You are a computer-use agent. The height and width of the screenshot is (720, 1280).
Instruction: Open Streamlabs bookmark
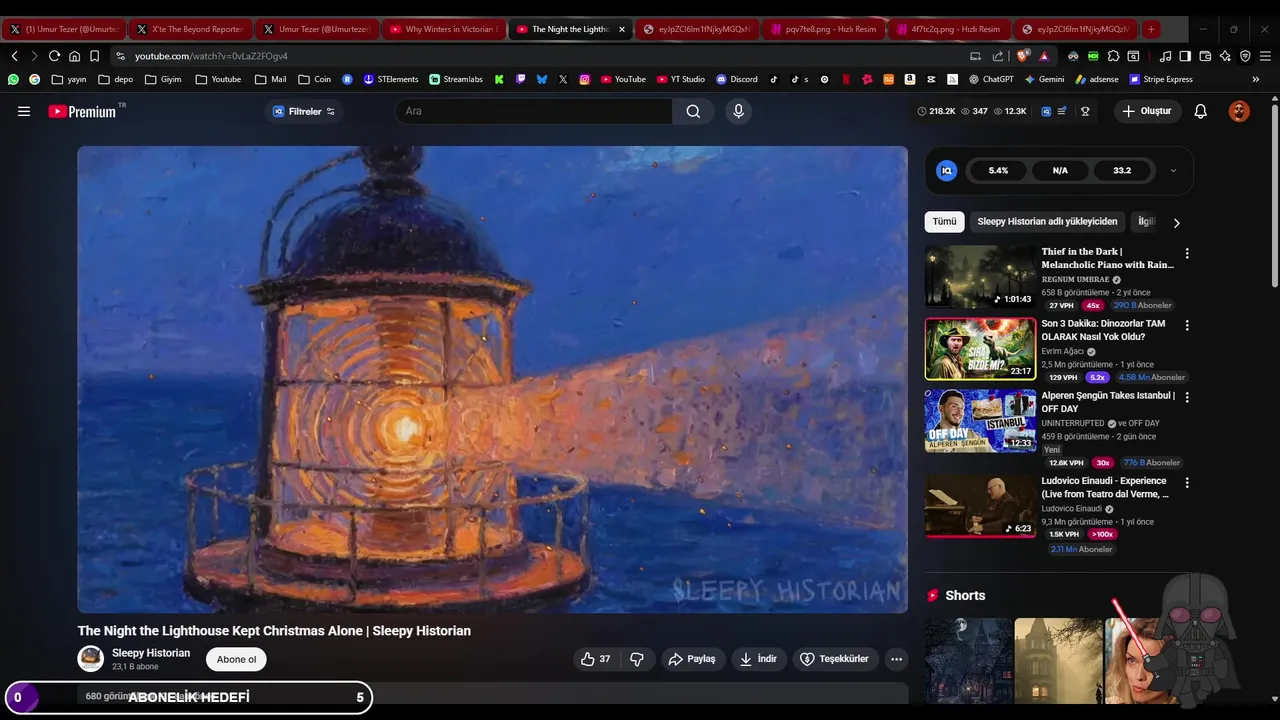[x=456, y=79]
